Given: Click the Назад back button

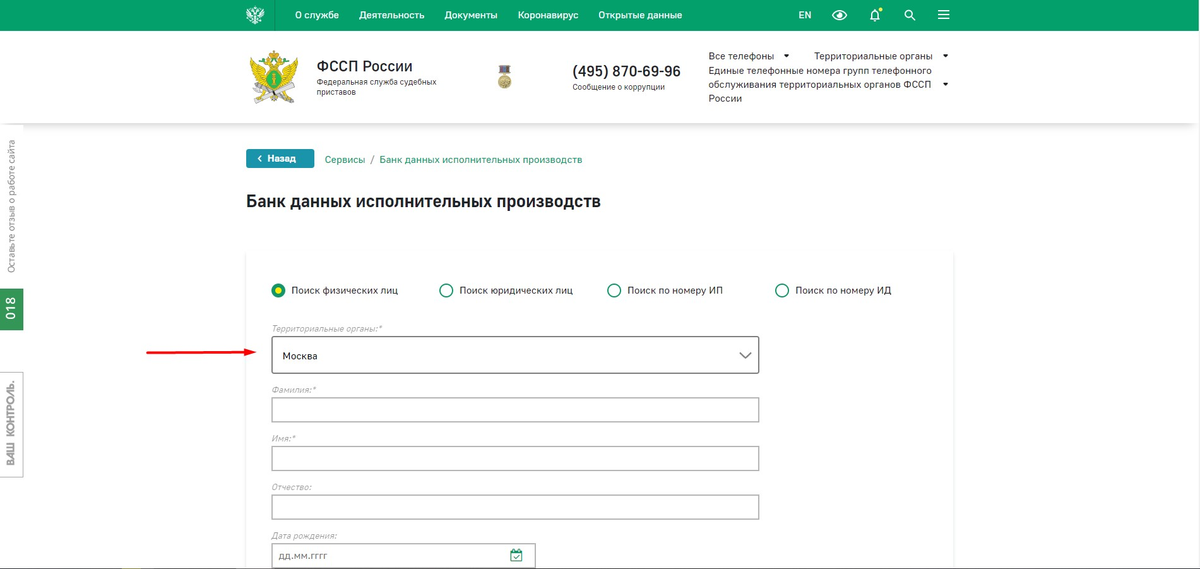Looking at the screenshot, I should [x=280, y=158].
